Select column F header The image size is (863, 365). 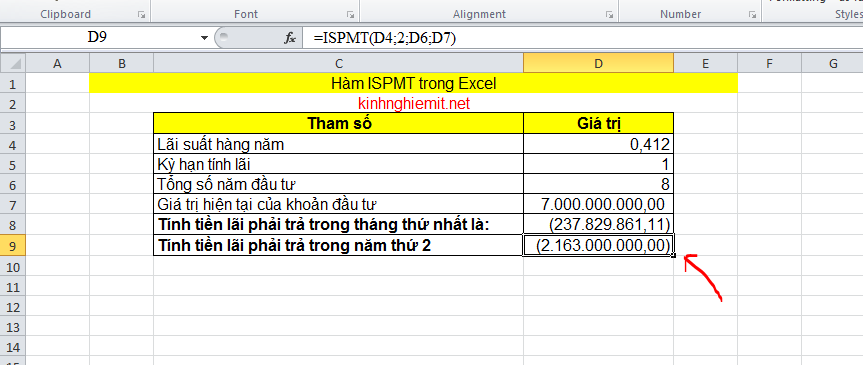click(x=769, y=63)
